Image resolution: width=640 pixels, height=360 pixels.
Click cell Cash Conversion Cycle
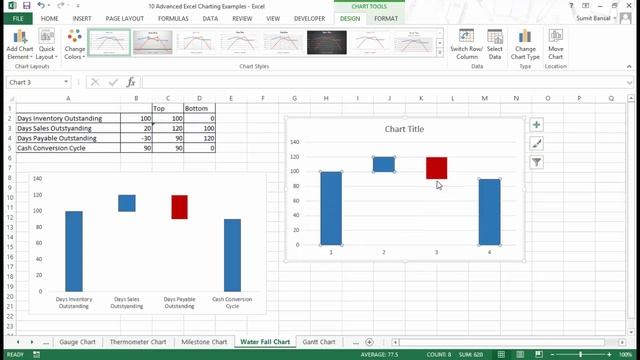coord(68,148)
